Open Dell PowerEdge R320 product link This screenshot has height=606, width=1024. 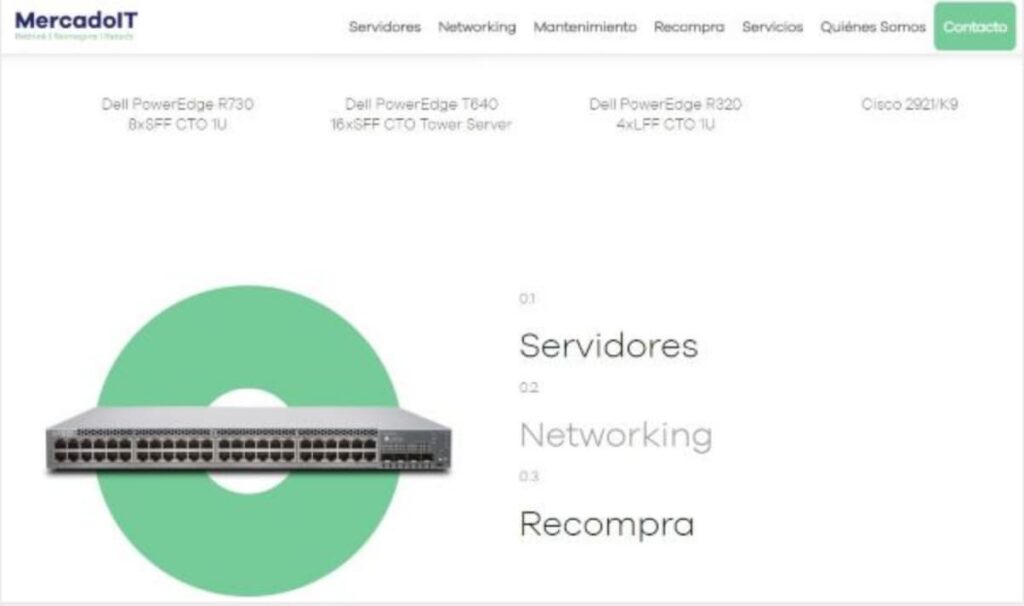click(x=665, y=114)
